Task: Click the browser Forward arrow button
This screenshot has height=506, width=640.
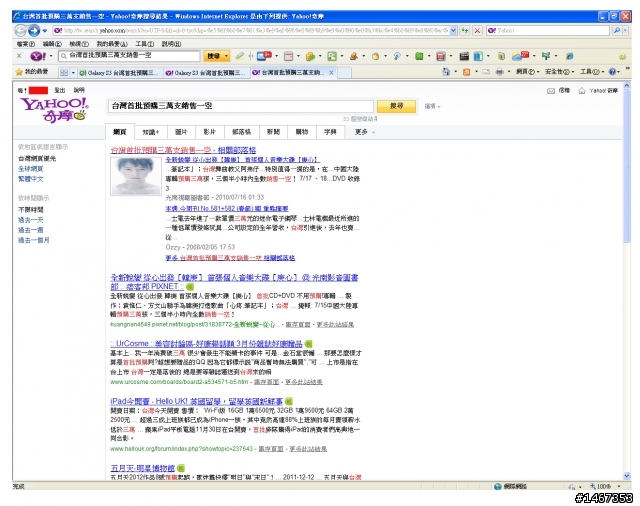Action: coord(34,30)
